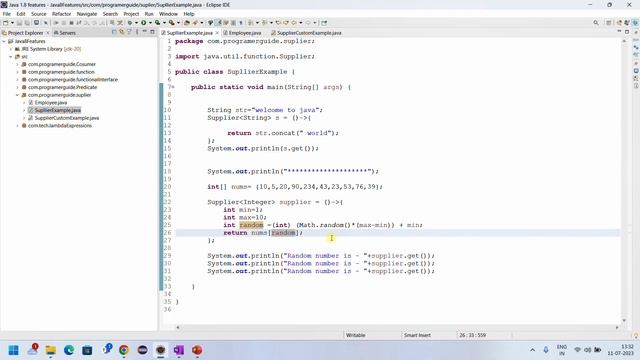Select com.programerguide.Predicate package

62,87
